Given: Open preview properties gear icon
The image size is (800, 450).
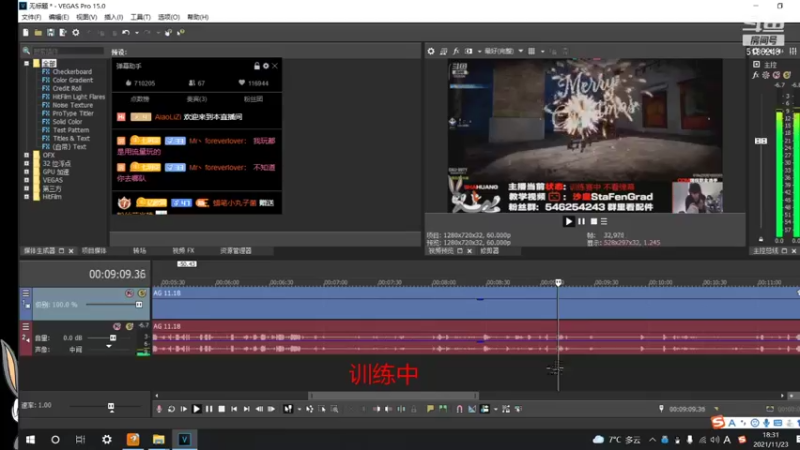Looking at the screenshot, I should [x=431, y=51].
